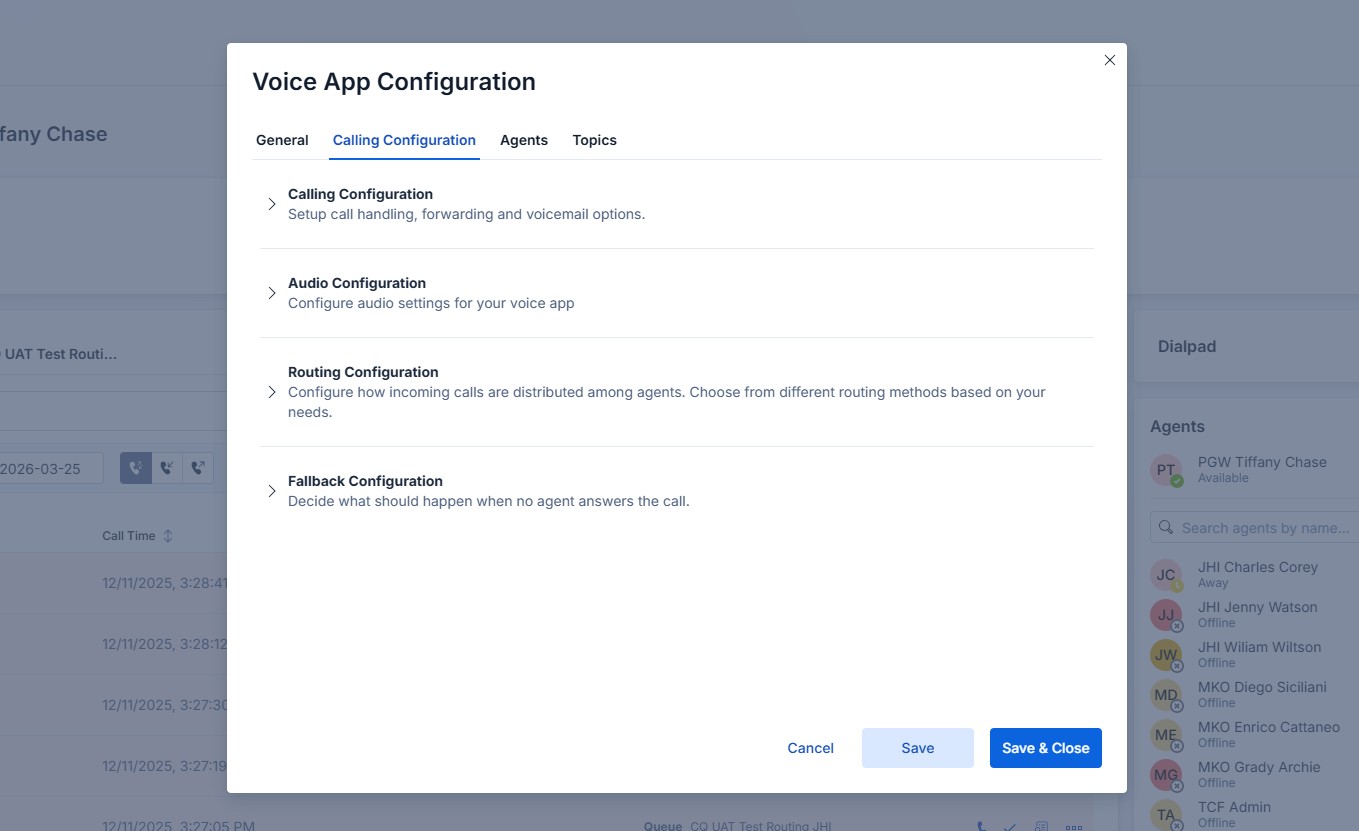1359x831 pixels.
Task: Select MKO Enrico Cattaneo avatar
Action: tap(1166, 735)
